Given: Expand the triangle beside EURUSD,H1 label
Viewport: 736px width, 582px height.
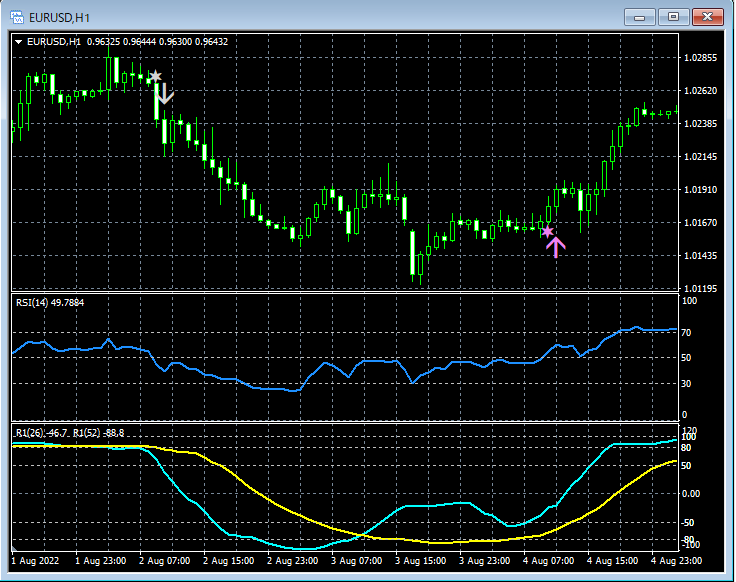Looking at the screenshot, I should [x=19, y=42].
